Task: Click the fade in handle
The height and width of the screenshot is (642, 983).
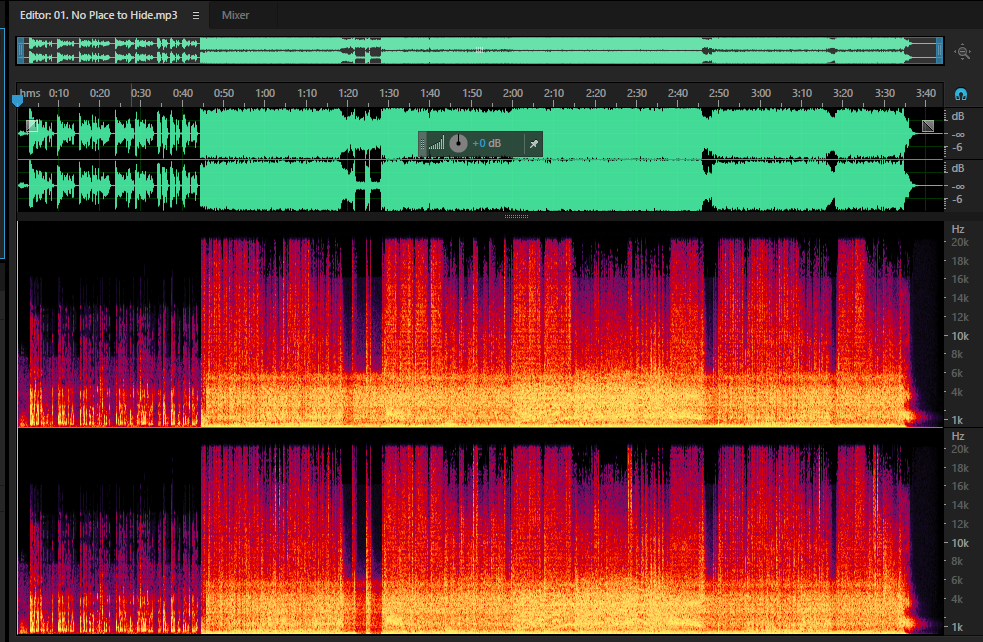Action: pos(32,126)
